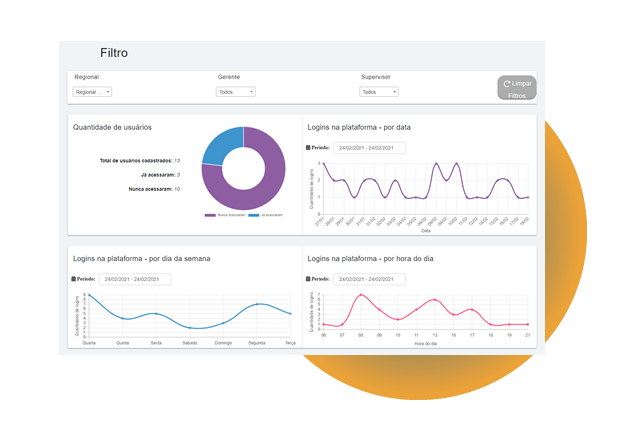Click calendar icon in Logins por data
This screenshot has width=635, height=423.
(308, 148)
